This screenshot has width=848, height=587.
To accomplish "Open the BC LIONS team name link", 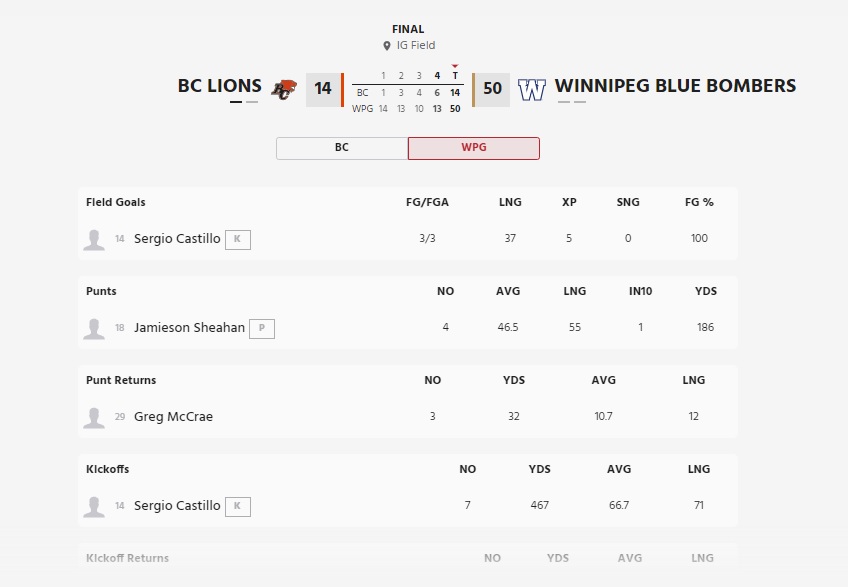I will pyautogui.click(x=220, y=86).
